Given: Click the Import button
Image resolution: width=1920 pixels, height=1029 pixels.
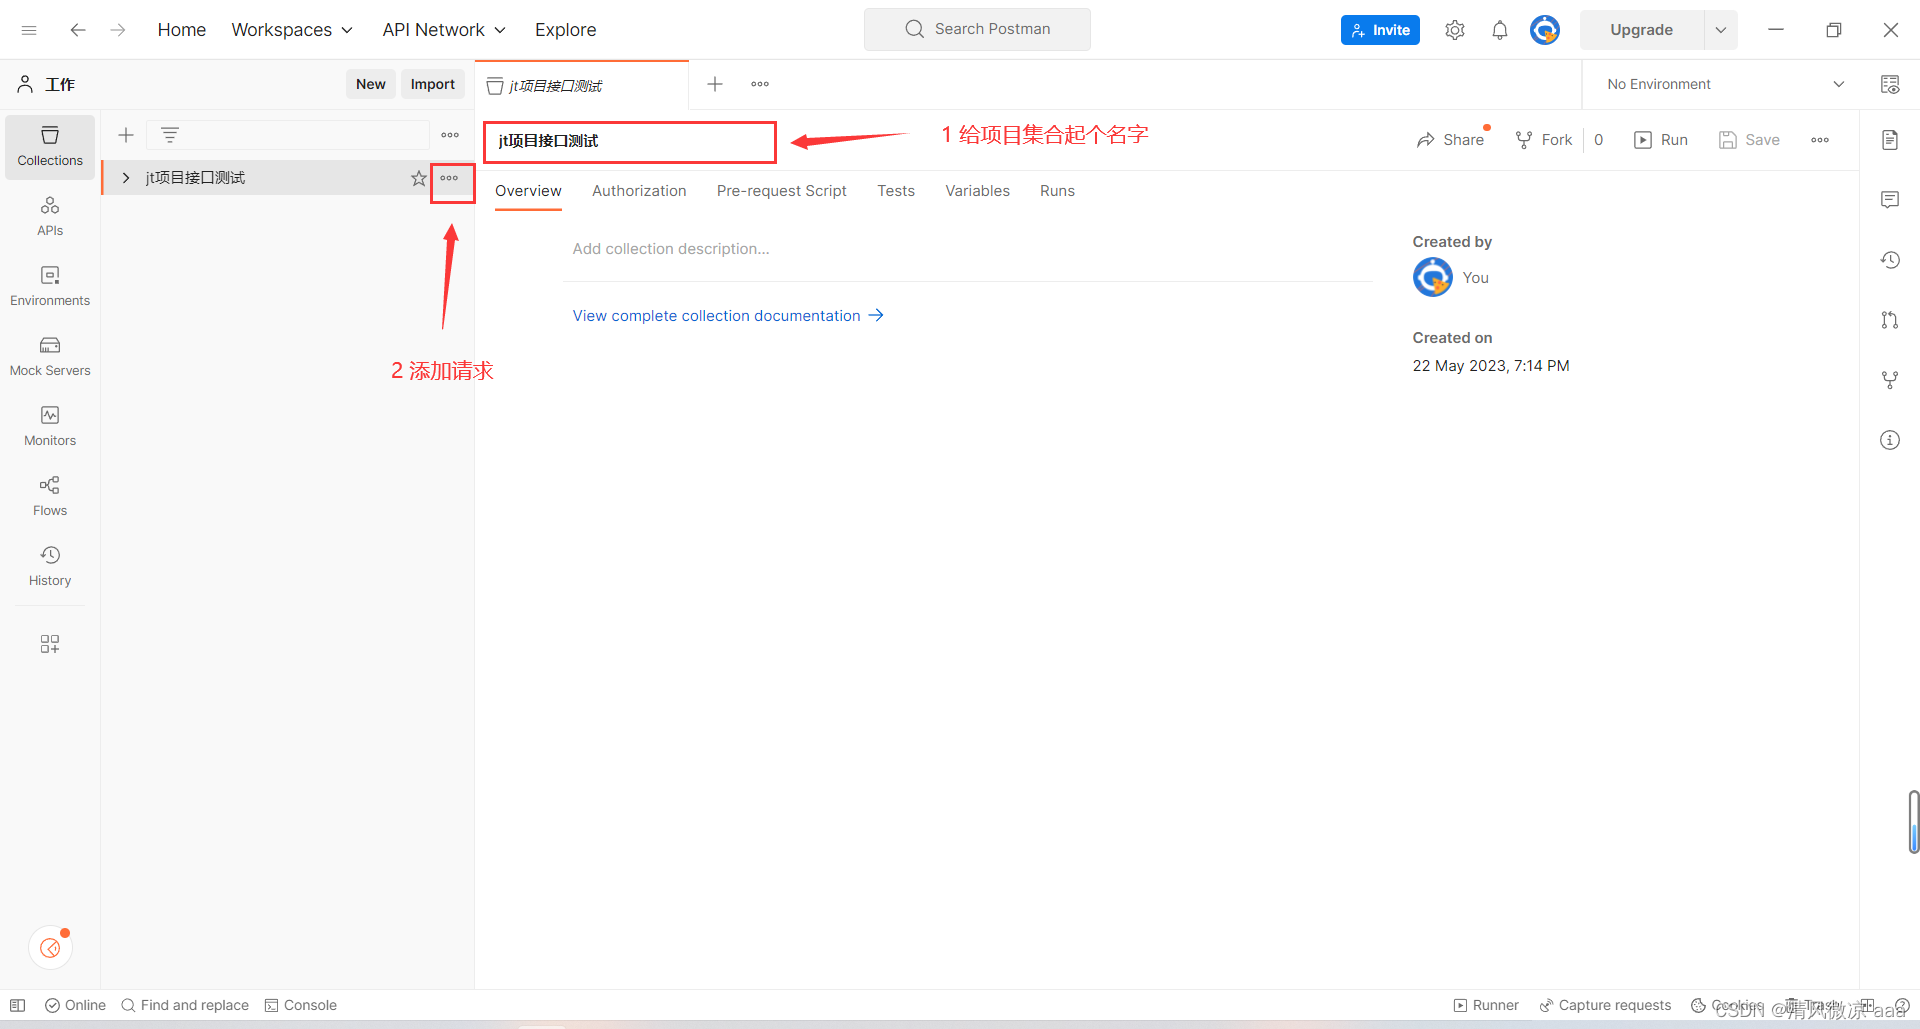Looking at the screenshot, I should click(432, 84).
